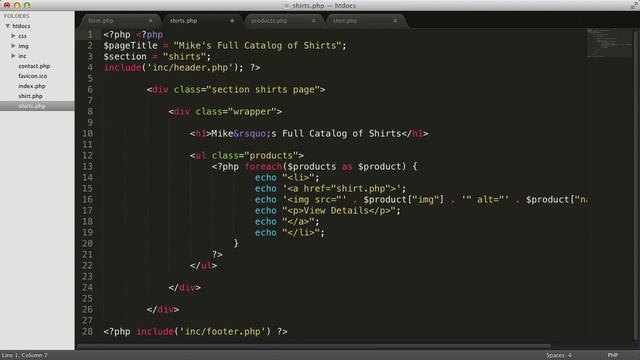Click the $section variable on line 3

125,56
